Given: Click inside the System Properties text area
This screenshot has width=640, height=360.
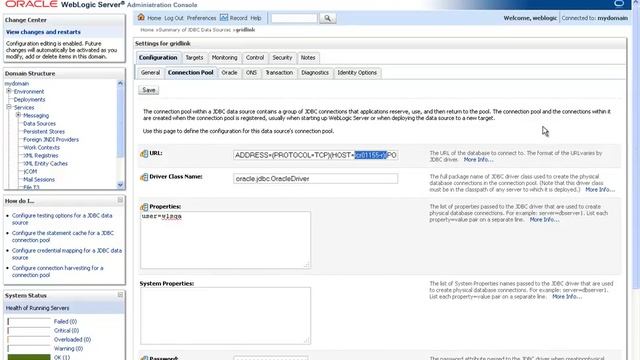Looking at the screenshot, I should tap(225, 316).
